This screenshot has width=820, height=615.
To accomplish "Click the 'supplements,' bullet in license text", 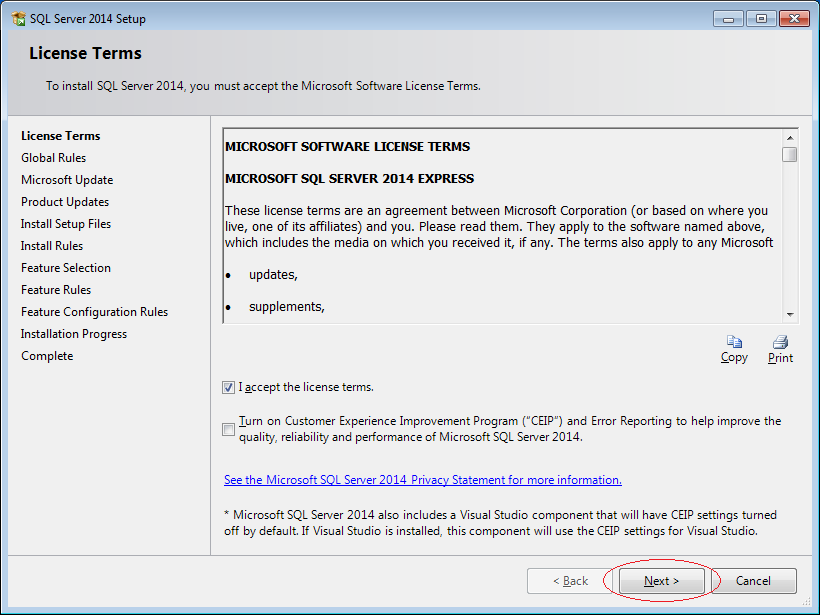I will point(287,307).
